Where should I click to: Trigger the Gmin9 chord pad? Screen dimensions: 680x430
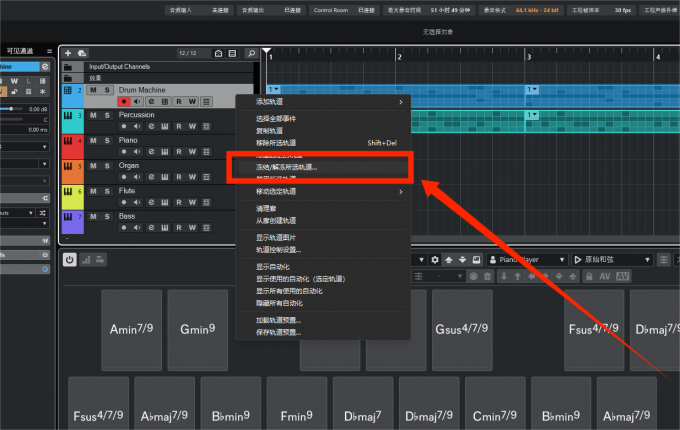(x=198, y=330)
